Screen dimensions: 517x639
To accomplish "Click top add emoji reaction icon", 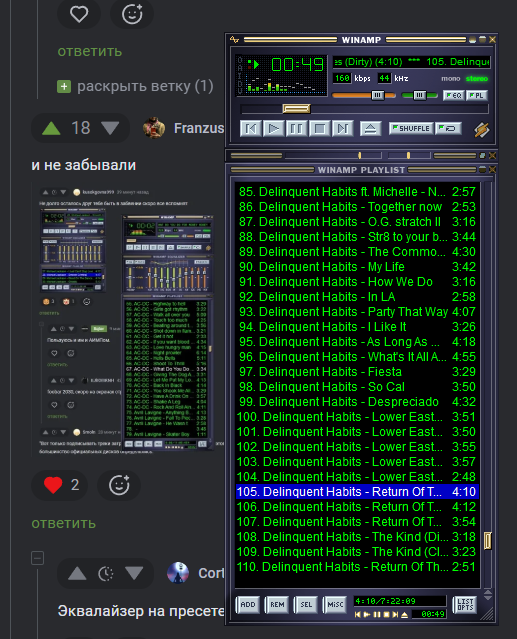I will [132, 14].
